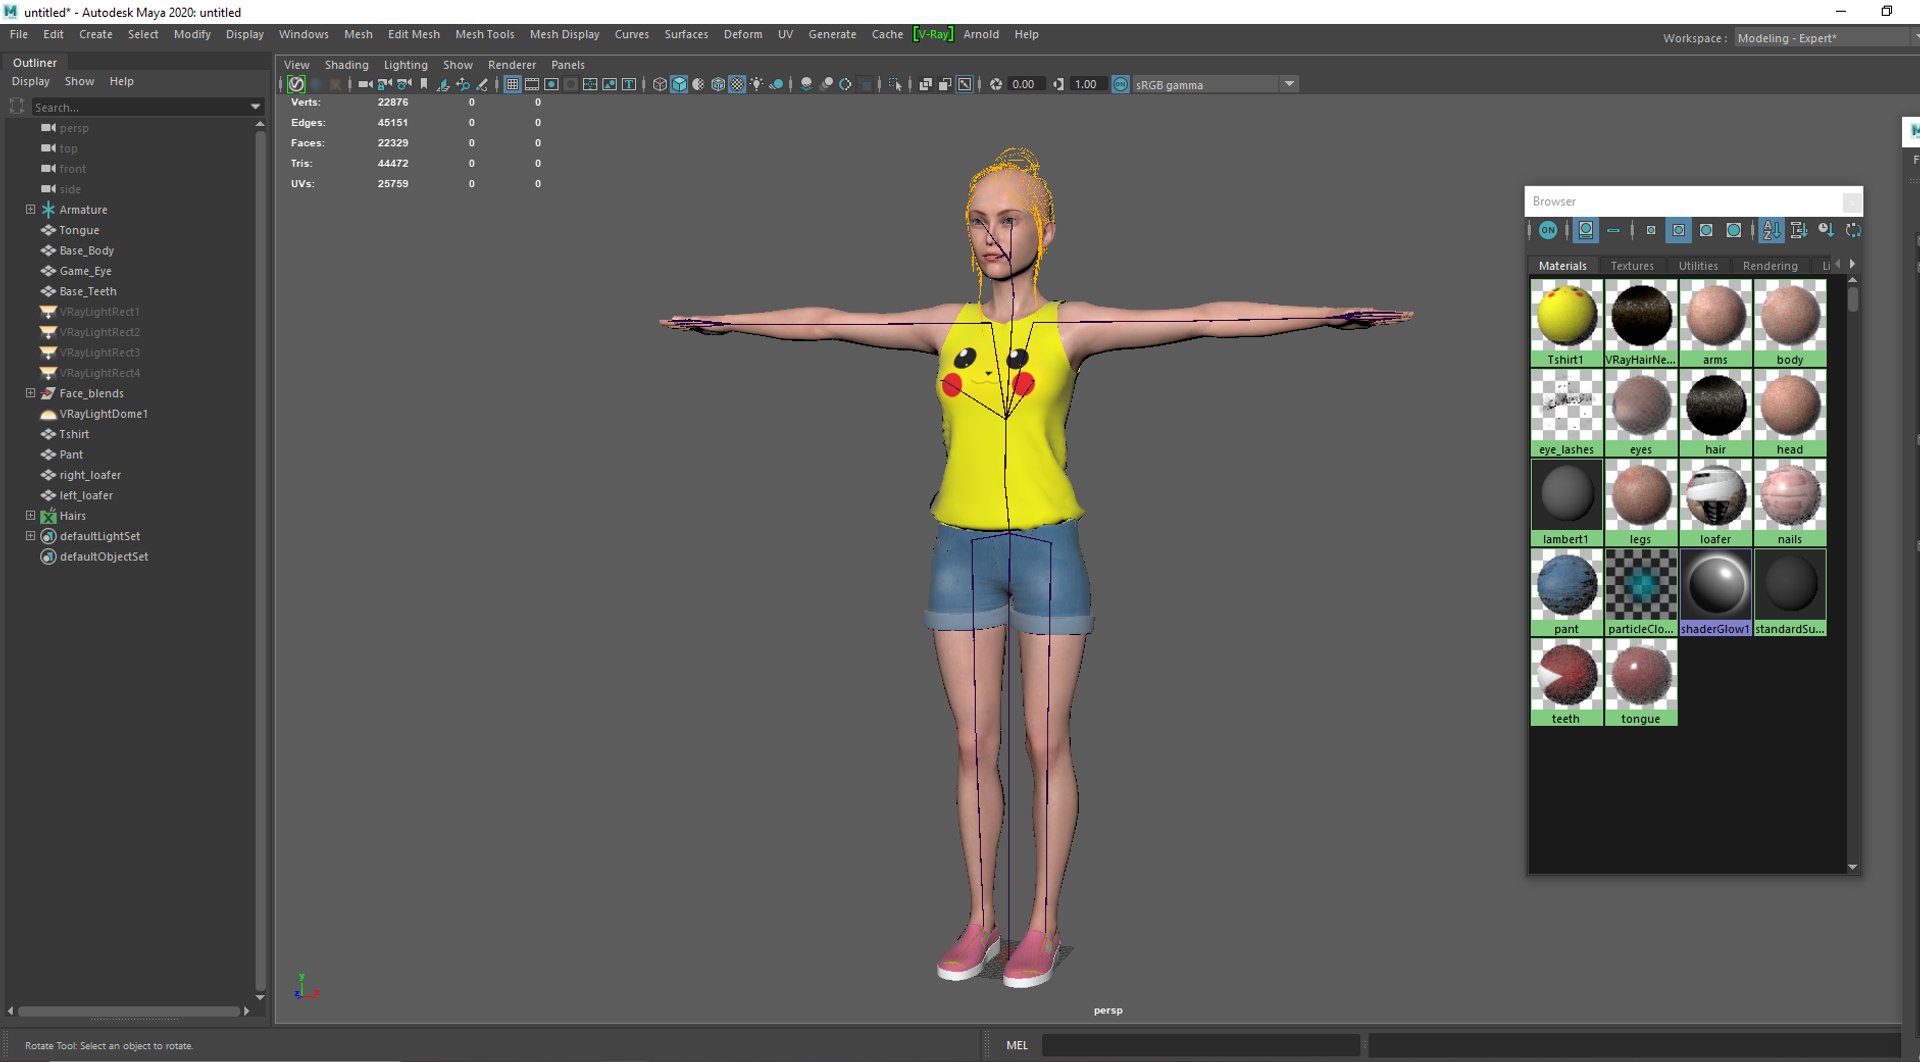Viewport: 1920px width, 1062px height.
Task: Open the Textures tab in Browser
Action: click(1632, 266)
